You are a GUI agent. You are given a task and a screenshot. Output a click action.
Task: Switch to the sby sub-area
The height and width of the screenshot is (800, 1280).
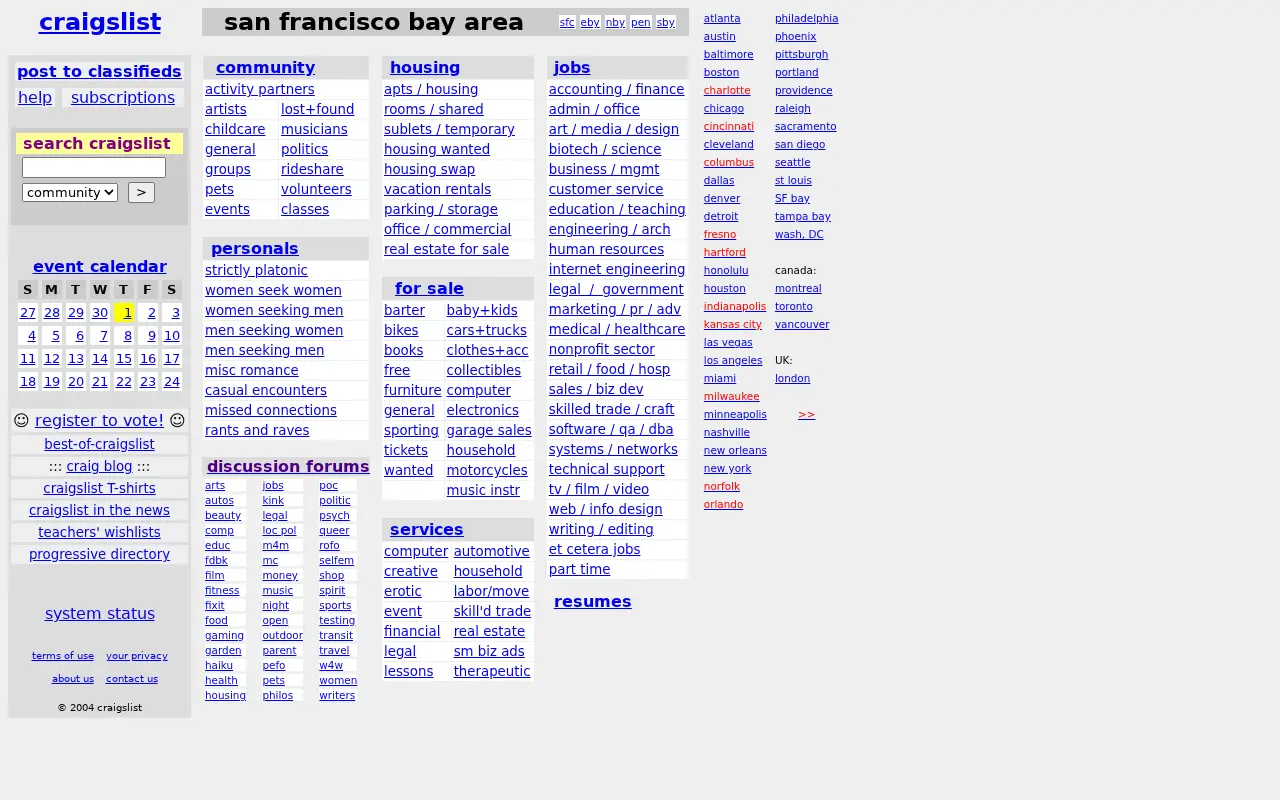point(666,22)
